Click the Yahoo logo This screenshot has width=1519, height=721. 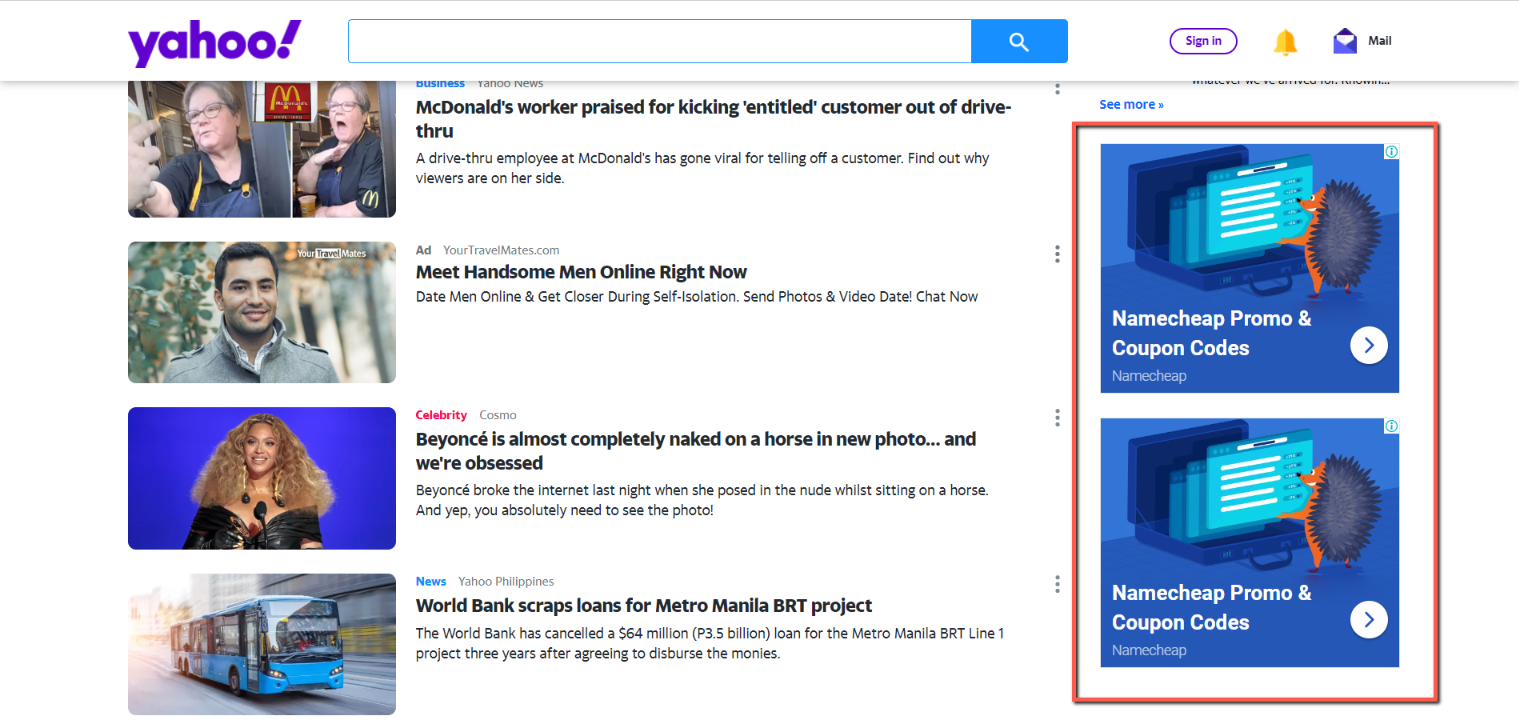(214, 44)
